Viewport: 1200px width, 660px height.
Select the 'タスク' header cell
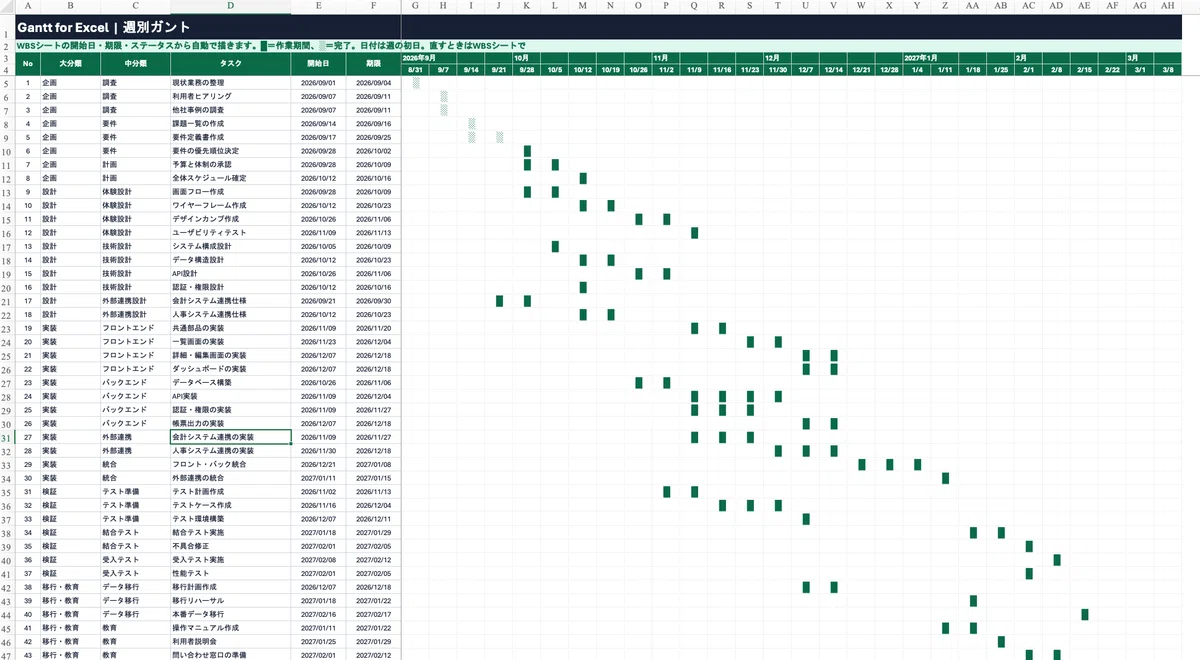231,63
